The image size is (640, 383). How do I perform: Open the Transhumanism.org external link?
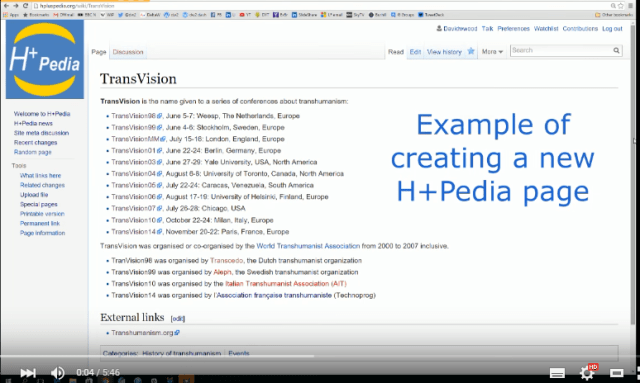click(x=145, y=333)
